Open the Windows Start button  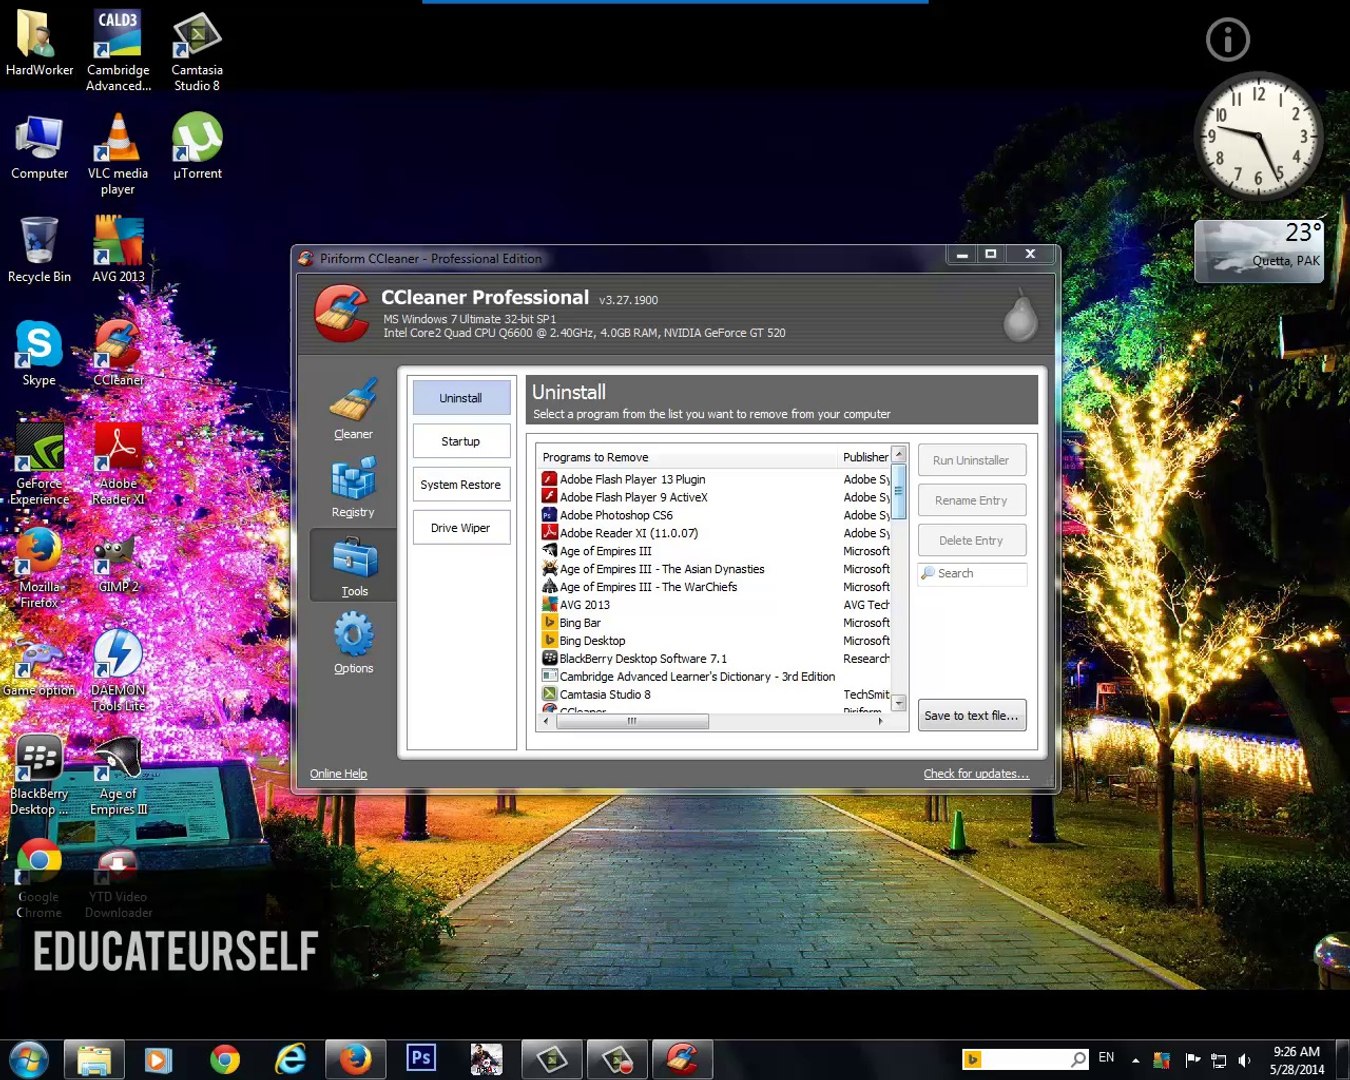coord(29,1060)
